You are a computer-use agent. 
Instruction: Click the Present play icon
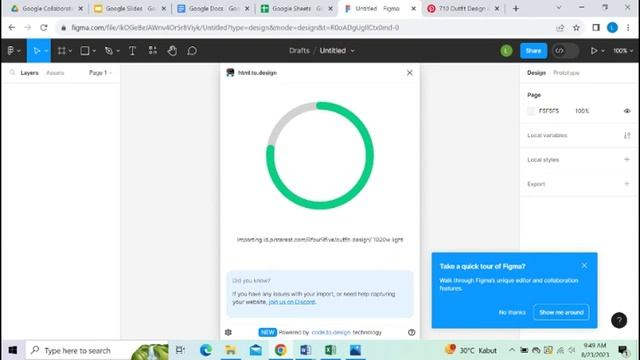coord(594,51)
